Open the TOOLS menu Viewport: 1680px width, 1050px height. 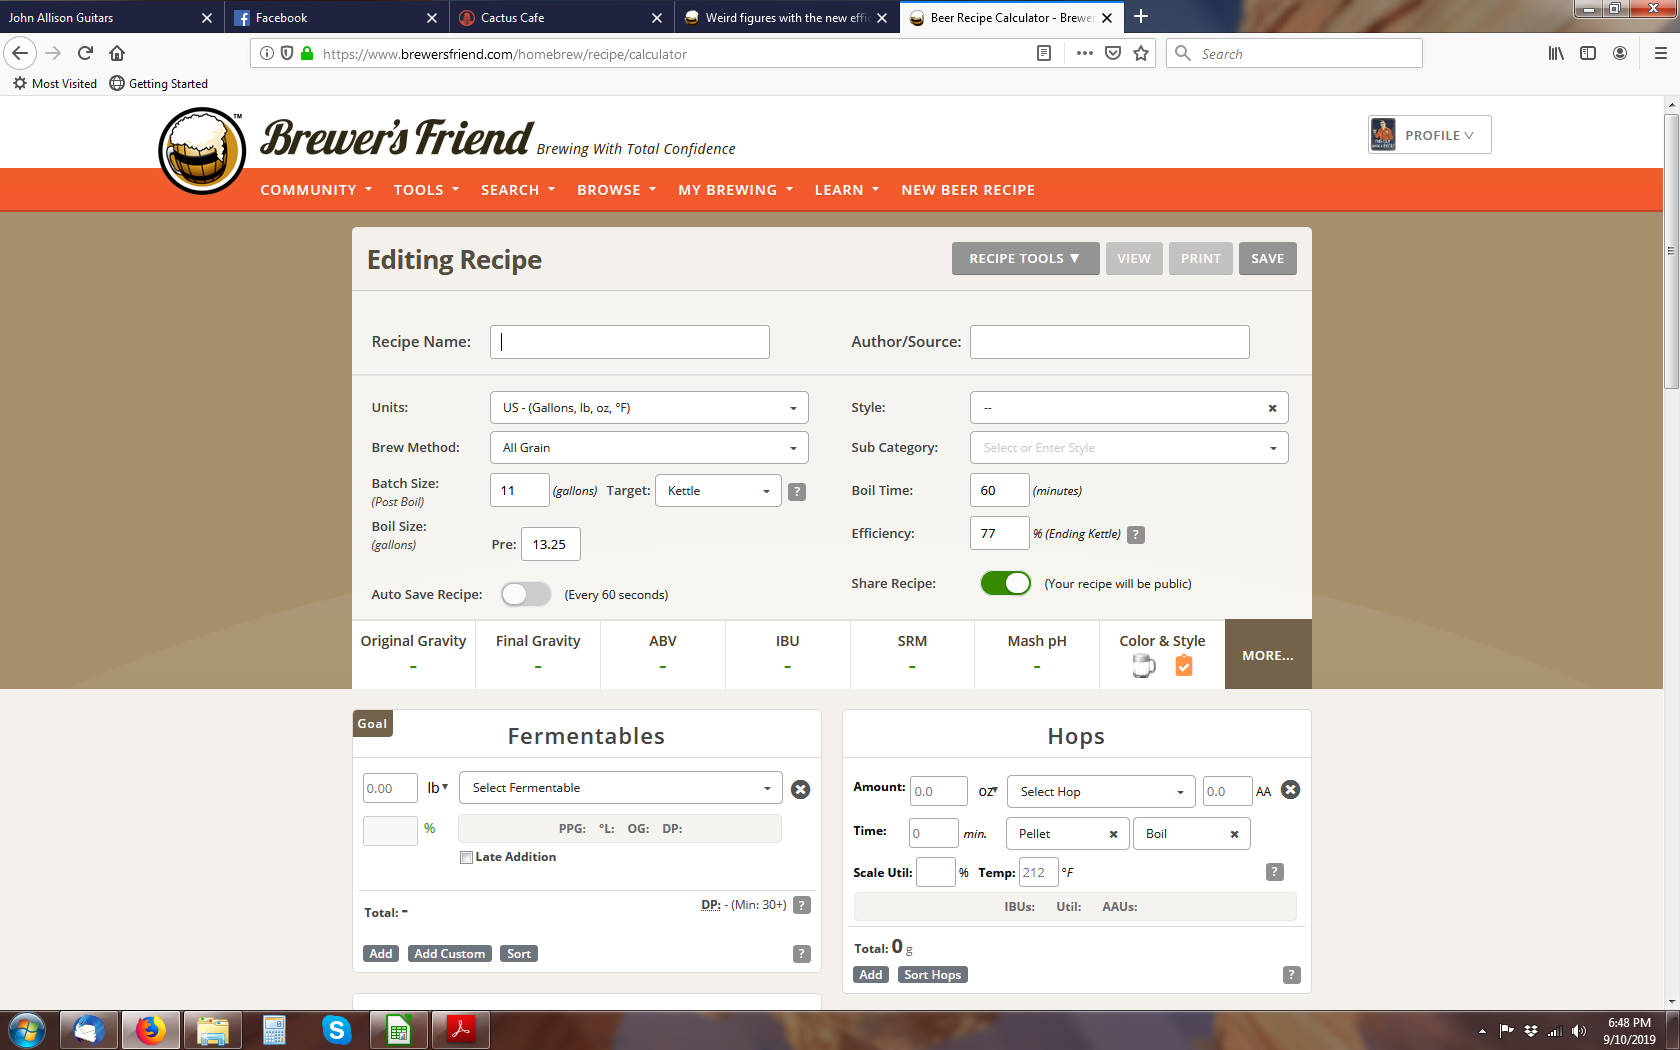click(426, 190)
